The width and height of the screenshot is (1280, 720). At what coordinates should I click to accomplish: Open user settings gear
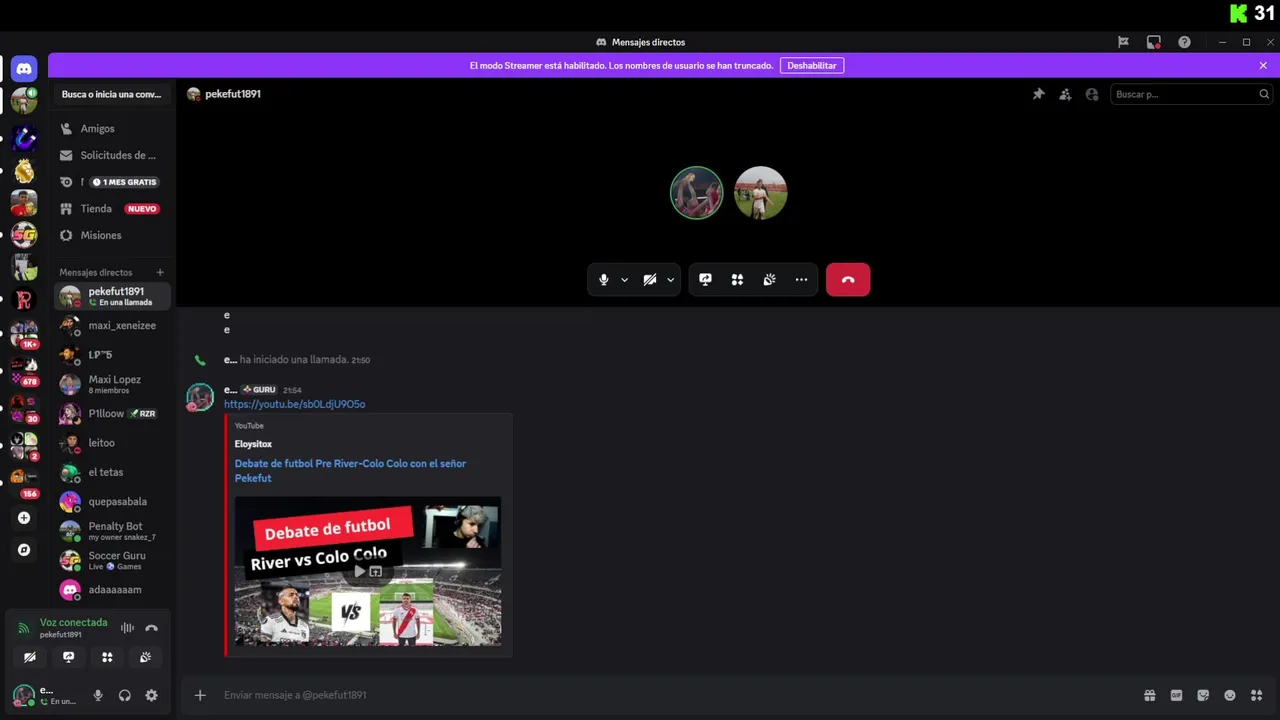pos(151,695)
